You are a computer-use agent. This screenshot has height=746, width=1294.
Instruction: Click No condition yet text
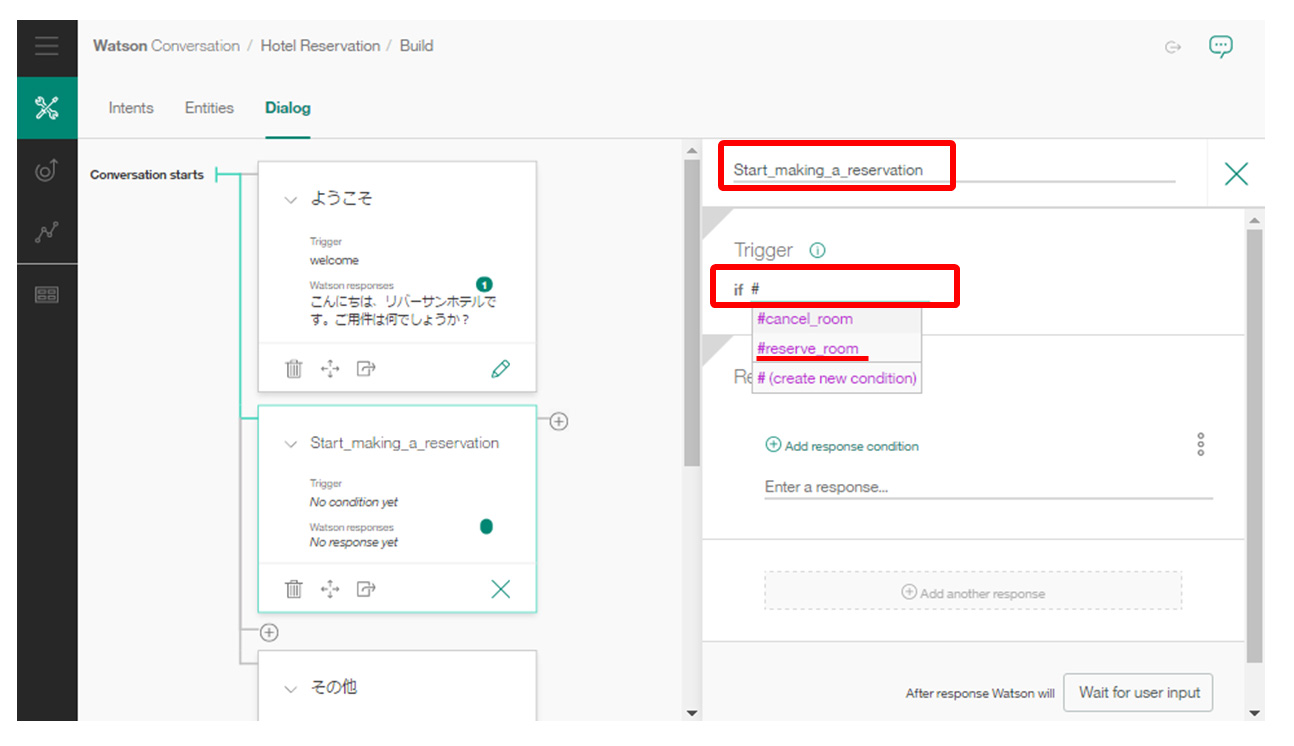click(x=353, y=502)
